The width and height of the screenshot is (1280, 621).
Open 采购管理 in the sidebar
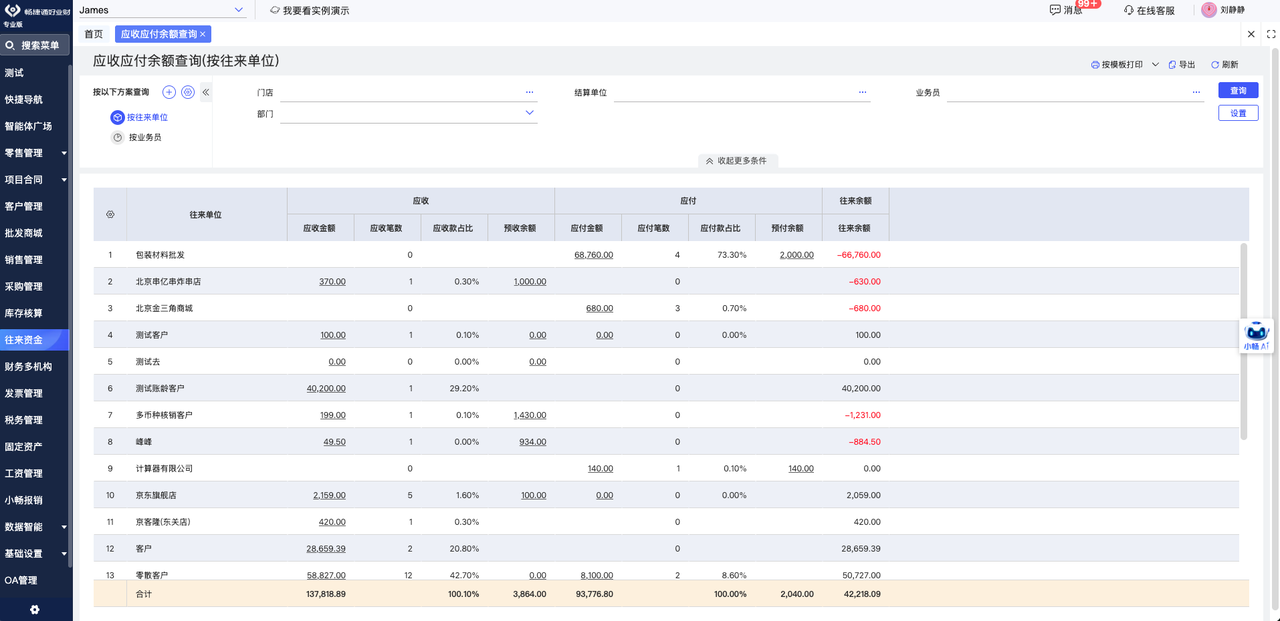pos(24,286)
